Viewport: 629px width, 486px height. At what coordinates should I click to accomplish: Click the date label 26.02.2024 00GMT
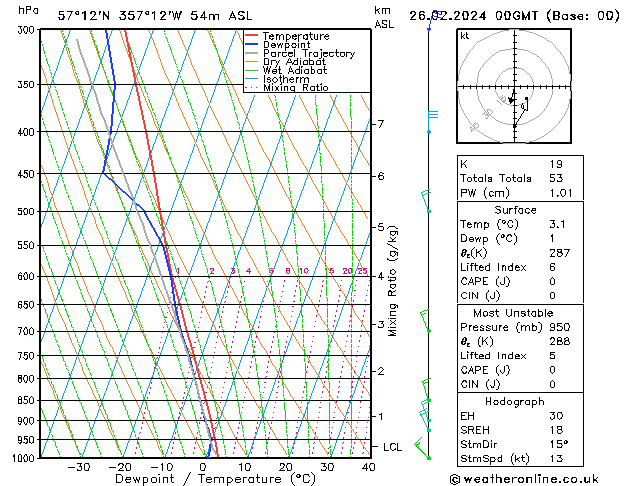[x=473, y=16]
